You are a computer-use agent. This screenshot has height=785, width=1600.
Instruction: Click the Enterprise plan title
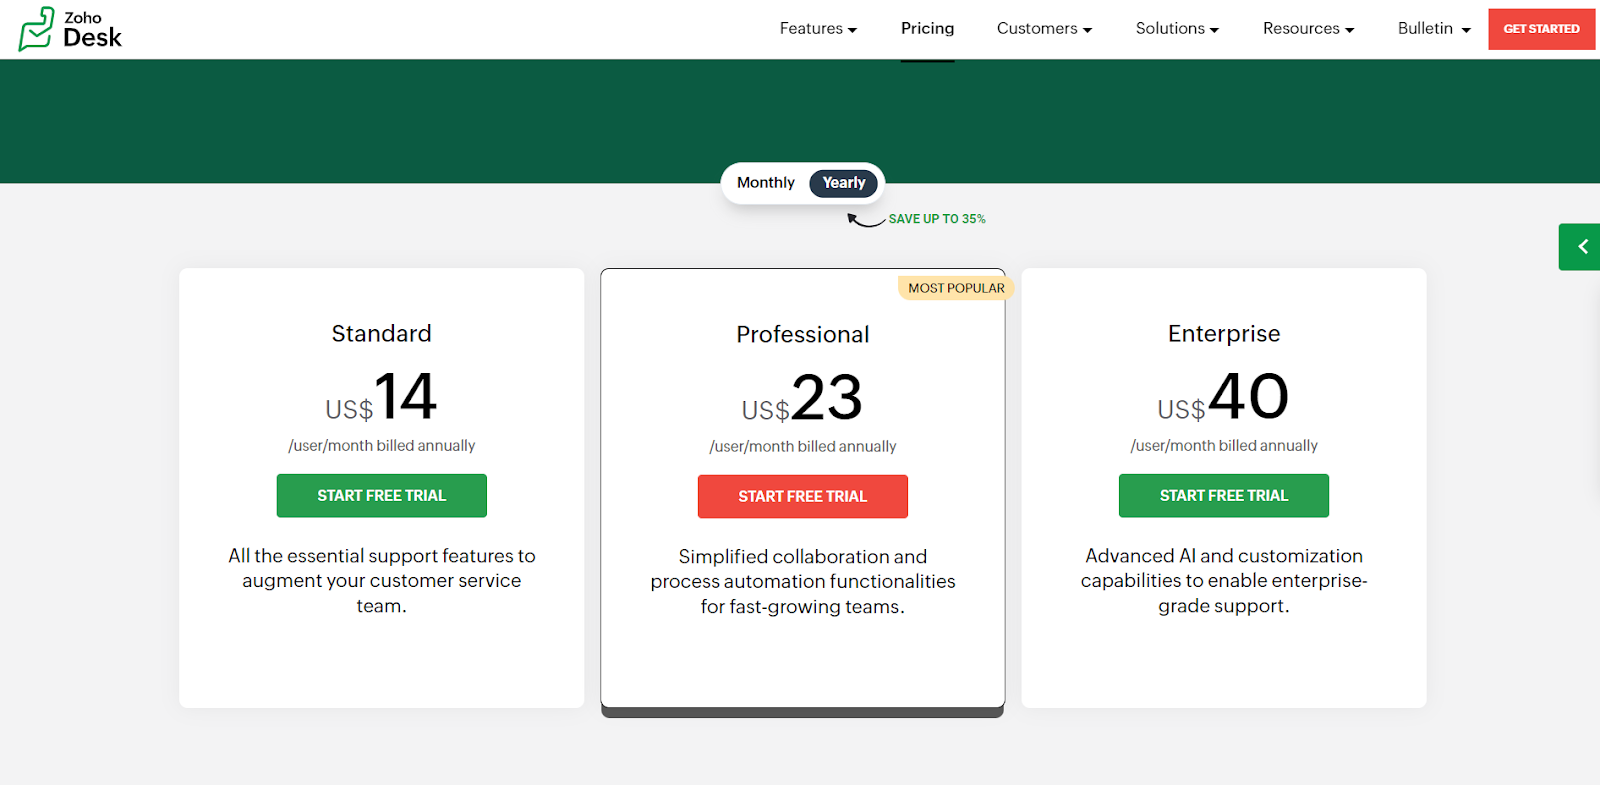click(x=1224, y=334)
